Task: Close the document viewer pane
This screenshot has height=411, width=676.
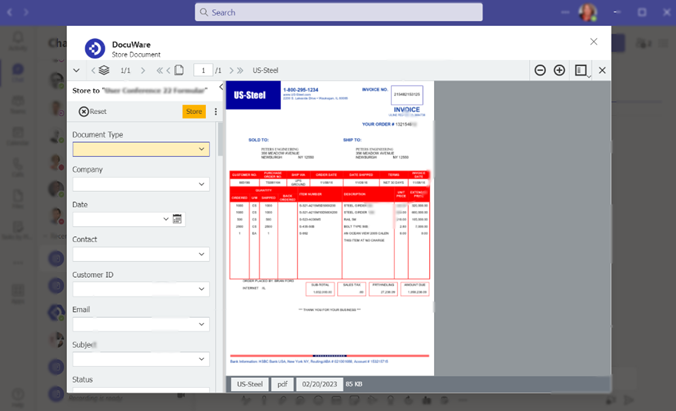Action: pyautogui.click(x=602, y=71)
